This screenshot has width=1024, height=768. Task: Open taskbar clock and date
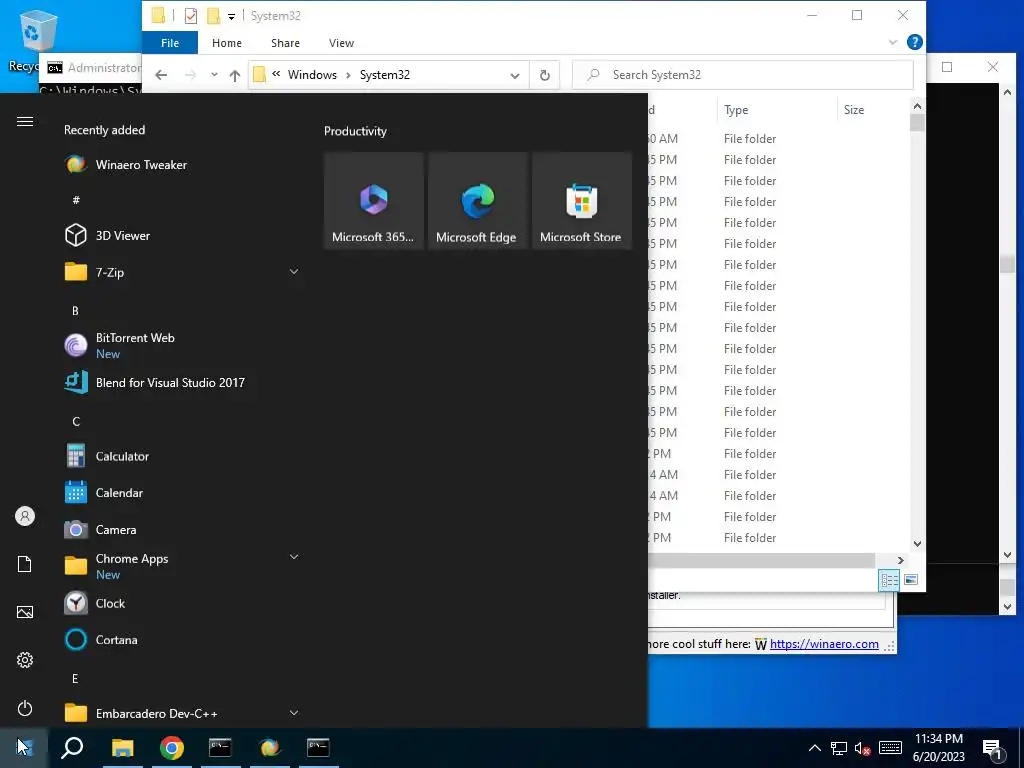click(x=938, y=748)
